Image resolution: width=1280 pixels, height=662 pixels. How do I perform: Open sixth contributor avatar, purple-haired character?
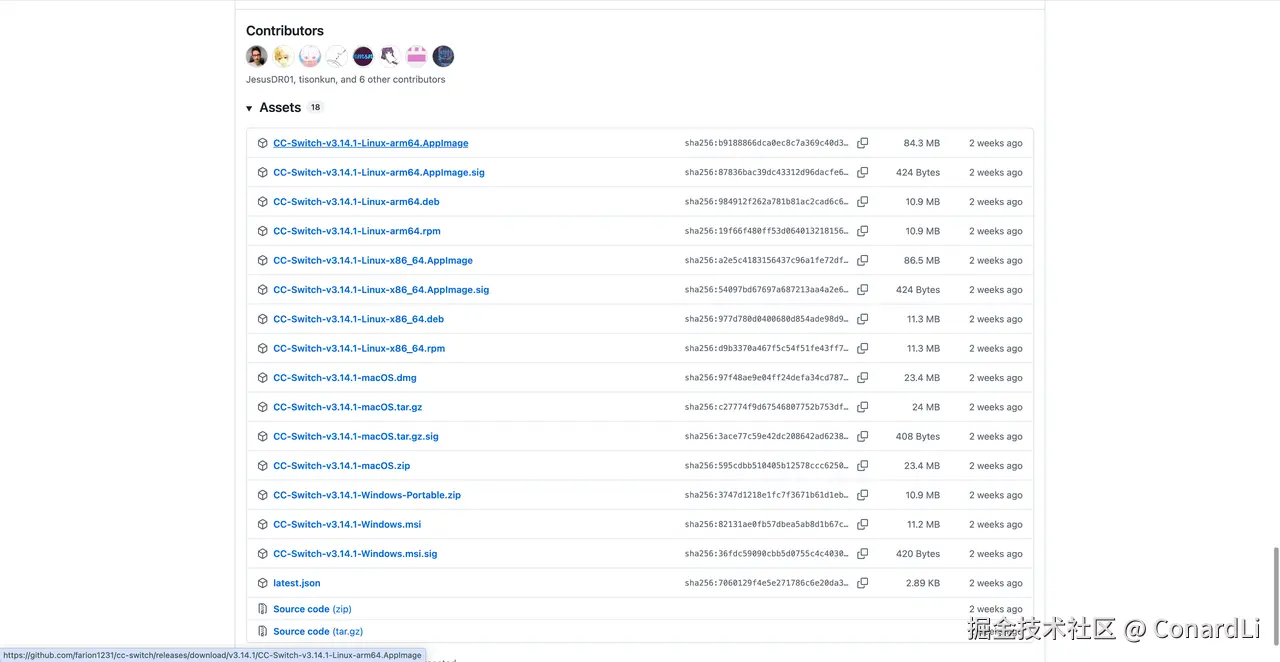click(390, 56)
